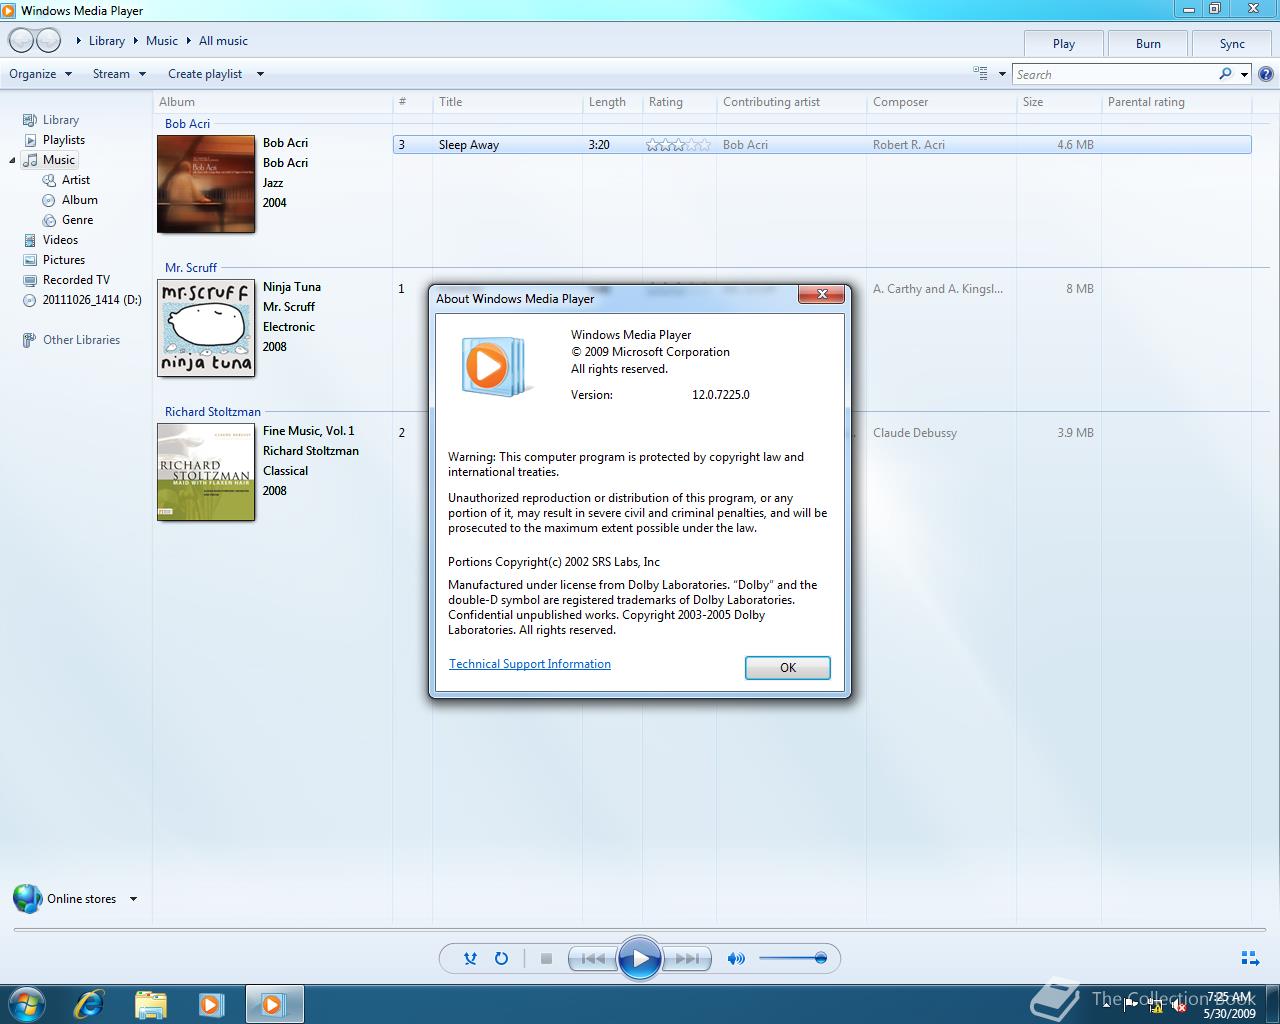The width and height of the screenshot is (1280, 1024).
Task: Open Recorded TV library
Action: pos(76,280)
